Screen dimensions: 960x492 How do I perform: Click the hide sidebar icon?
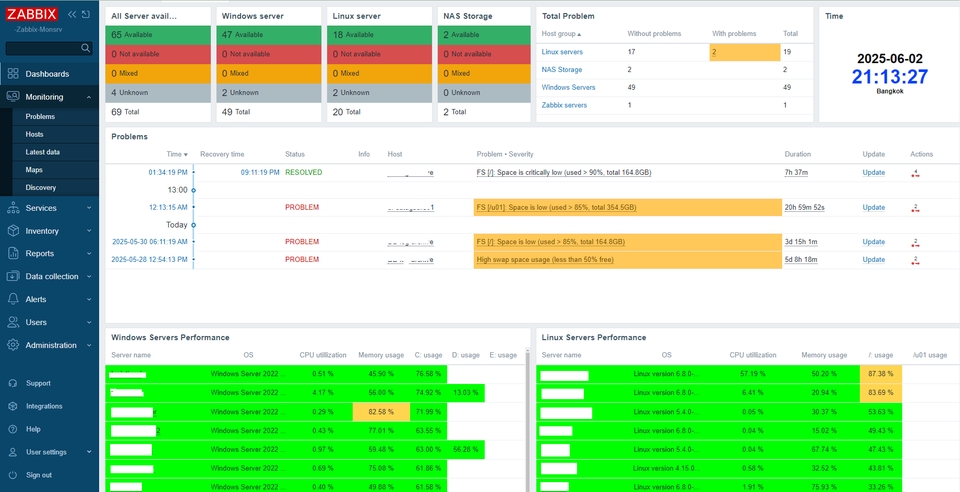click(x=85, y=14)
